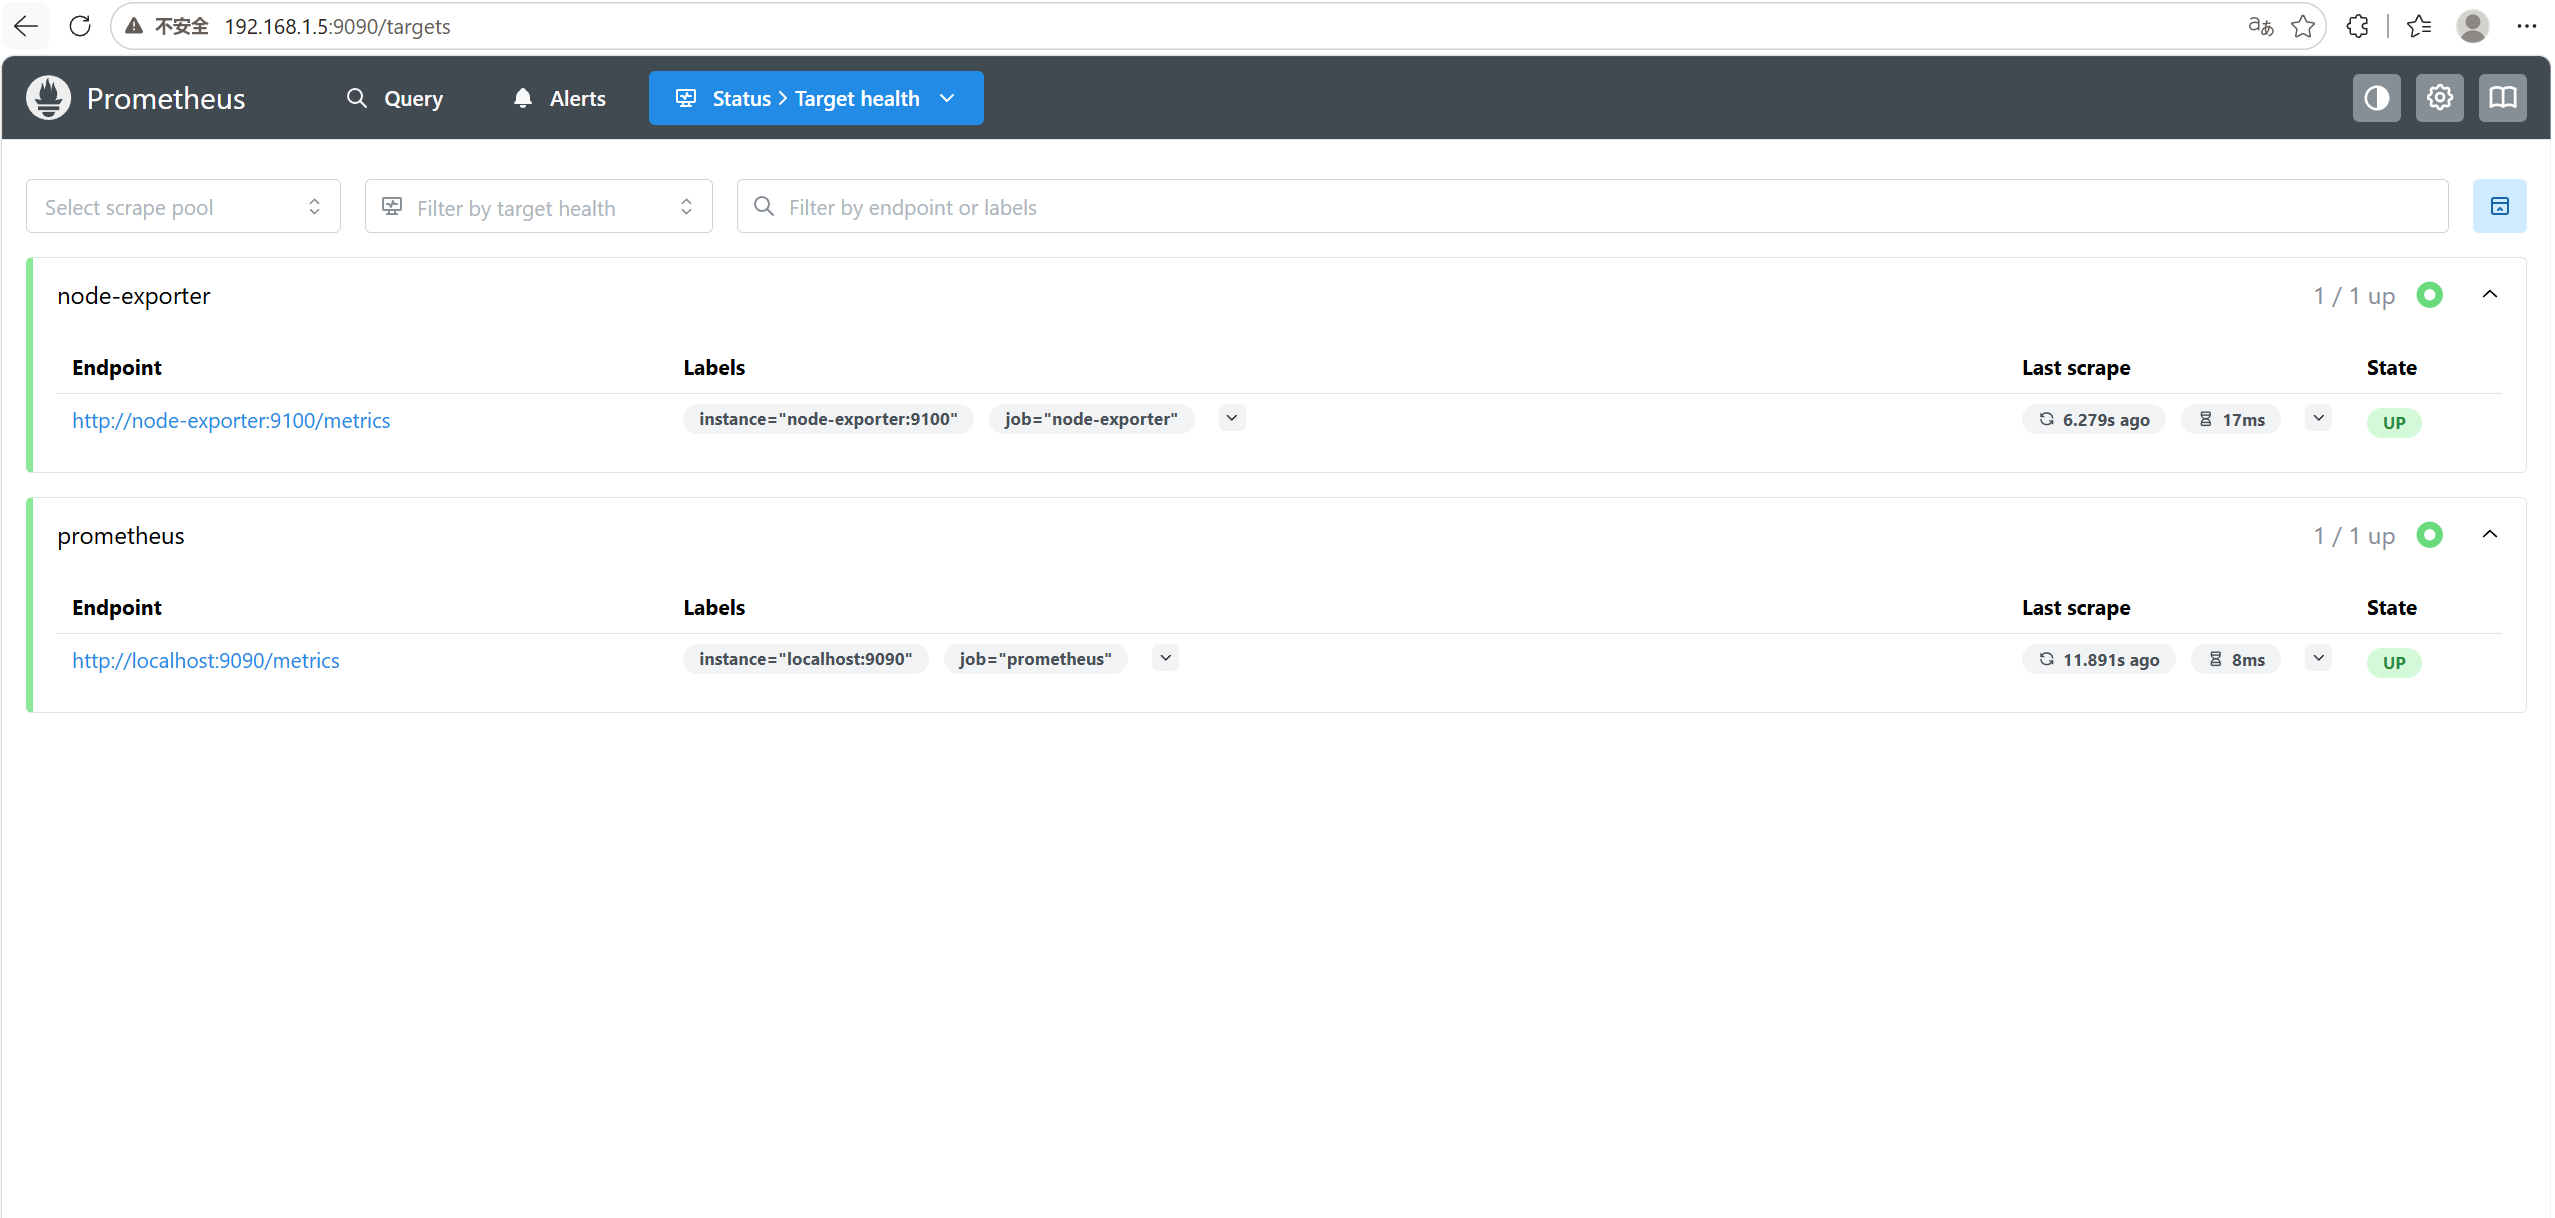Screen dimensions: 2555x1218
Task: Toggle the light/dark theme icon
Action: tap(2376, 98)
